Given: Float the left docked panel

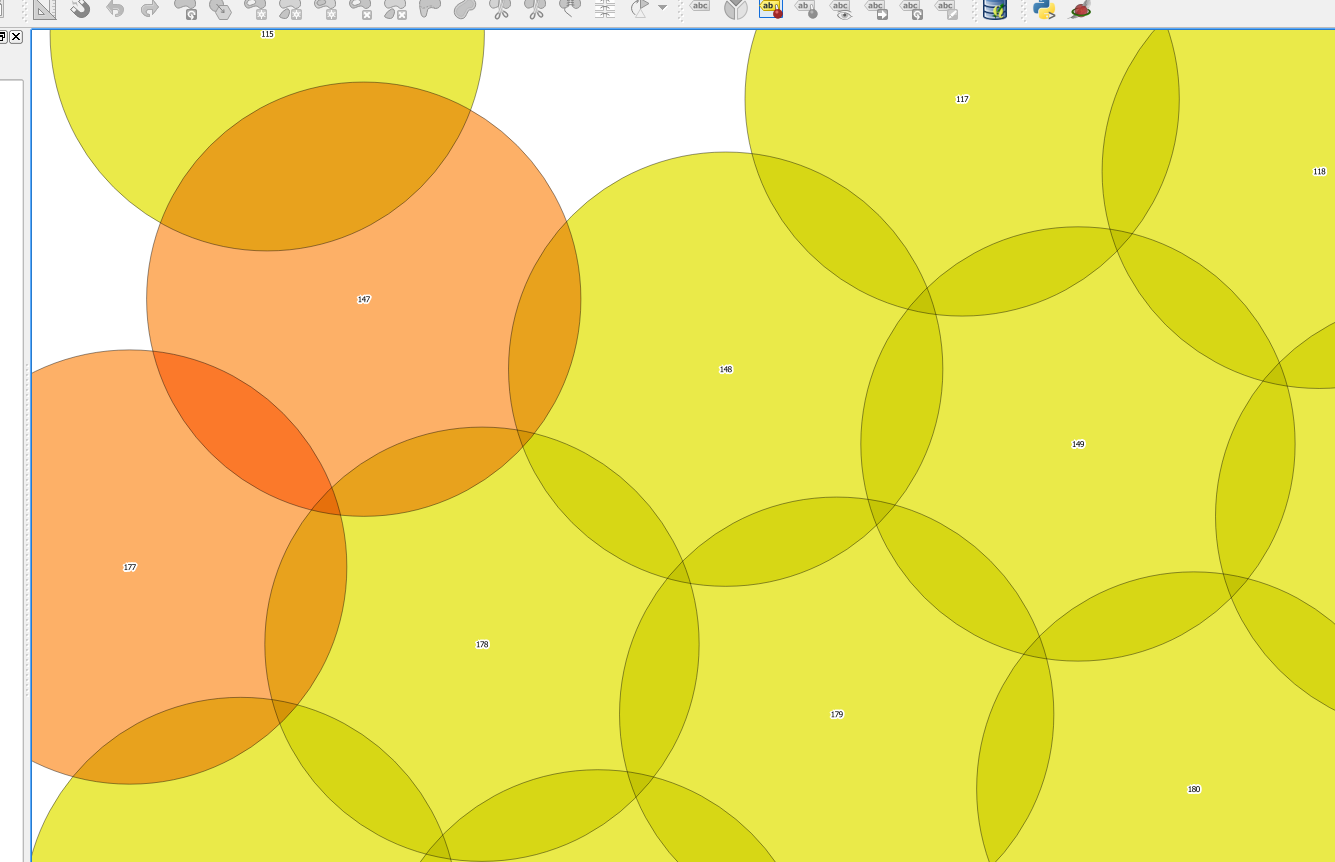Looking at the screenshot, I should click(3, 36).
